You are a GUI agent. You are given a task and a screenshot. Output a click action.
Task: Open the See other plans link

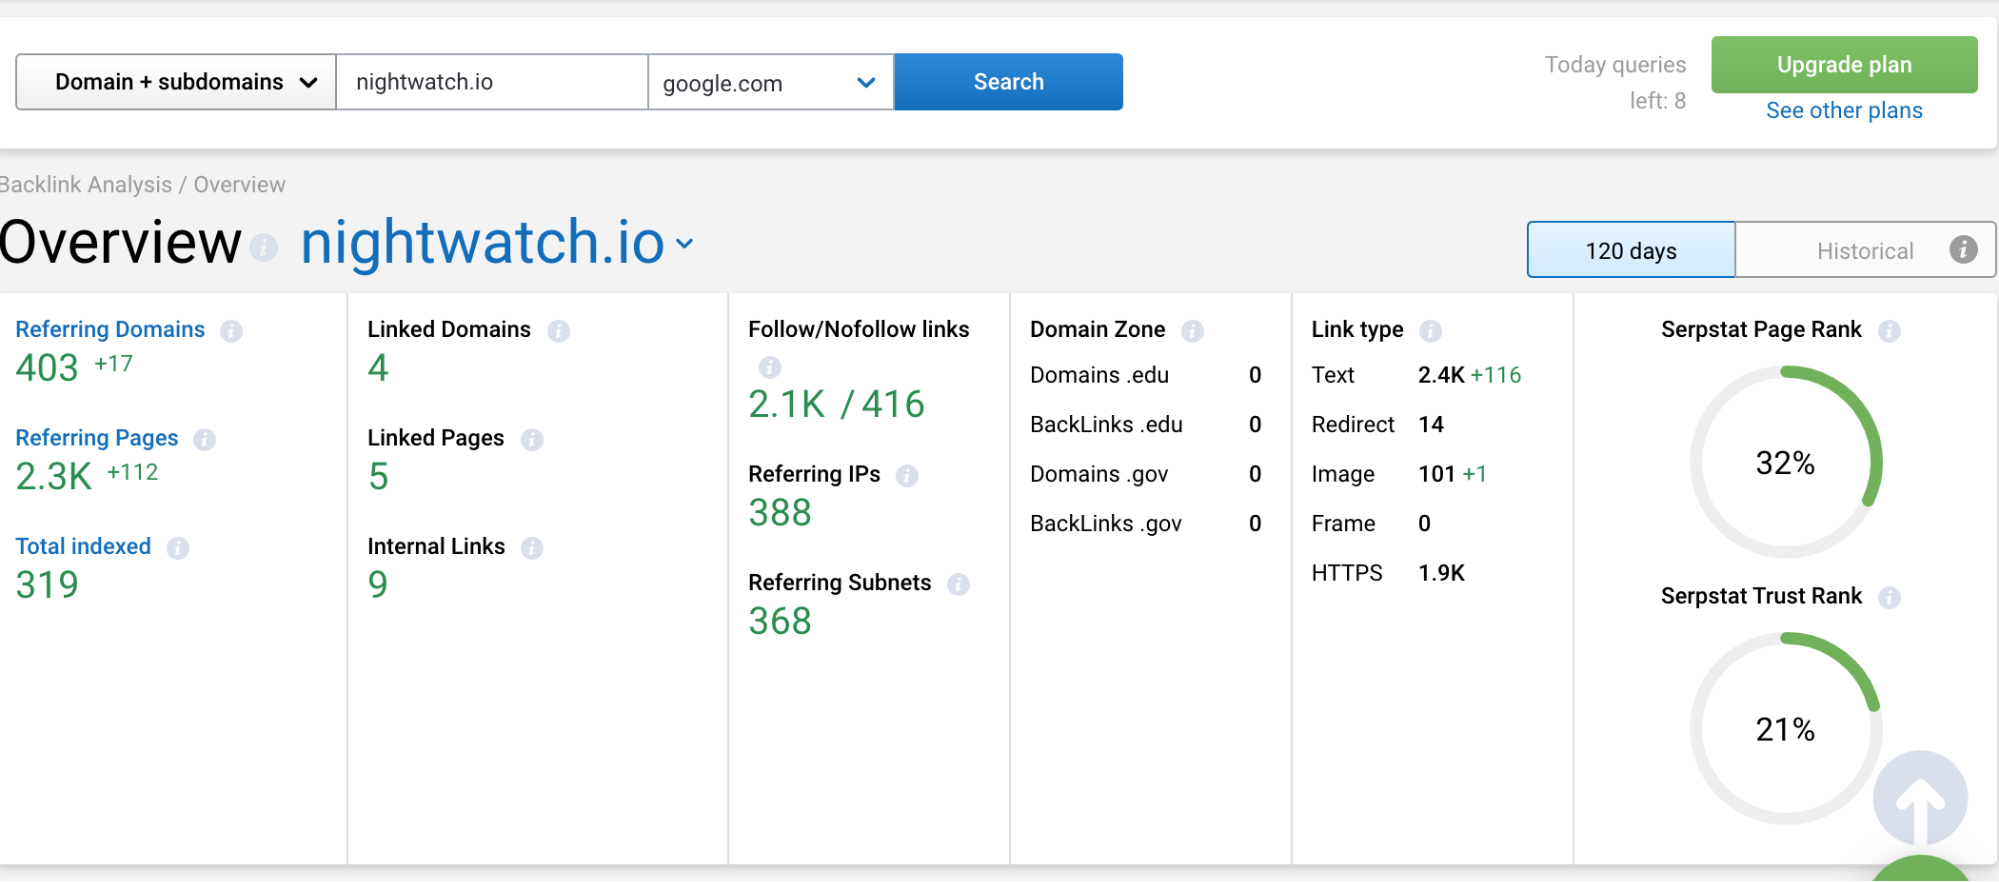[x=1844, y=111]
